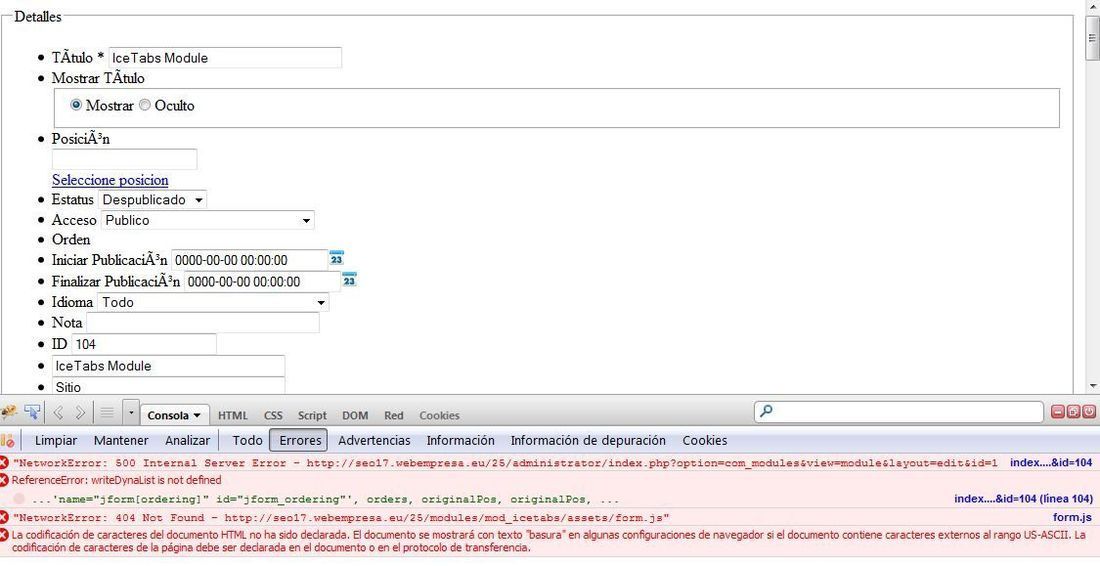This screenshot has width=1100, height=566.
Task: Click the IceTabs Module field below ID
Action: coord(168,366)
